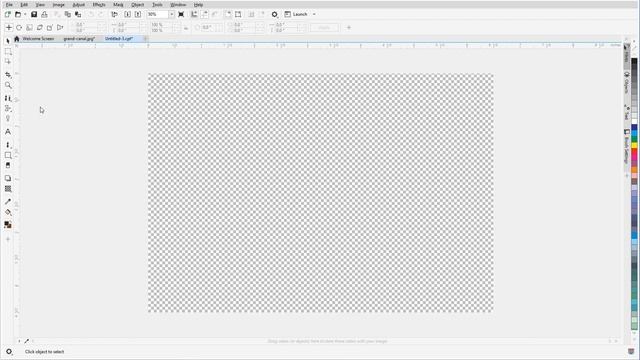
Task: Pick the yellow swatch in color palette
Action: pyautogui.click(x=634, y=146)
